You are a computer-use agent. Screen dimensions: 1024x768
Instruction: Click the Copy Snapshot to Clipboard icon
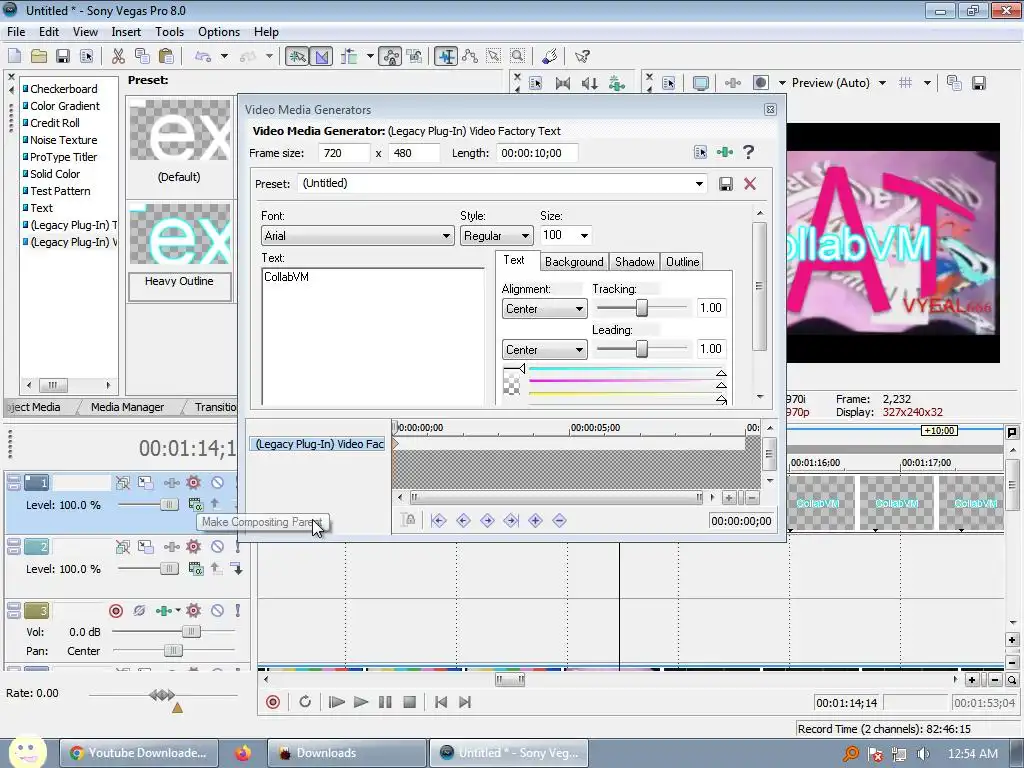click(x=954, y=83)
